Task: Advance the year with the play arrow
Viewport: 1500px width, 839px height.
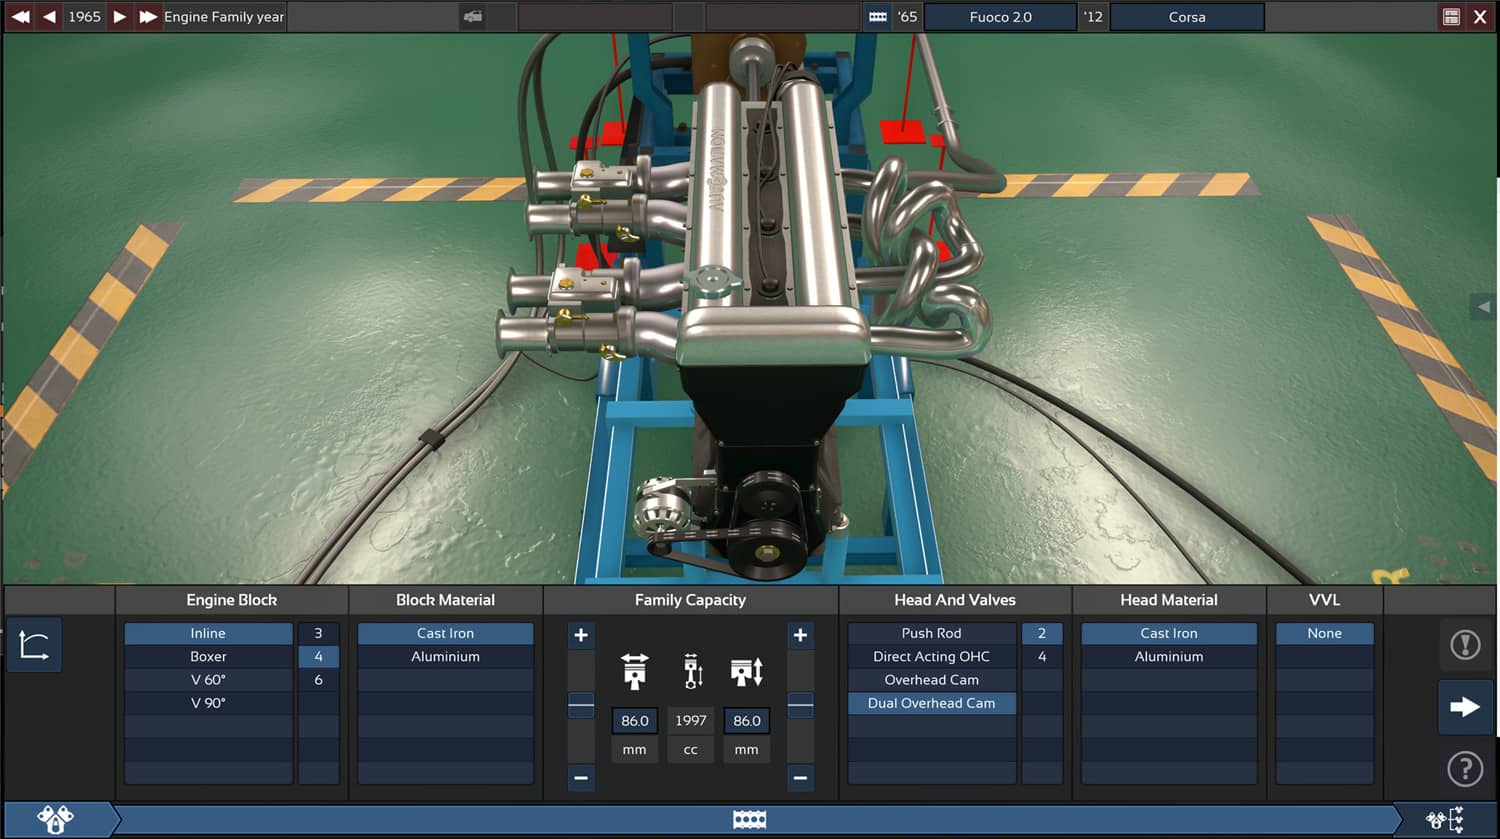Action: tap(120, 17)
